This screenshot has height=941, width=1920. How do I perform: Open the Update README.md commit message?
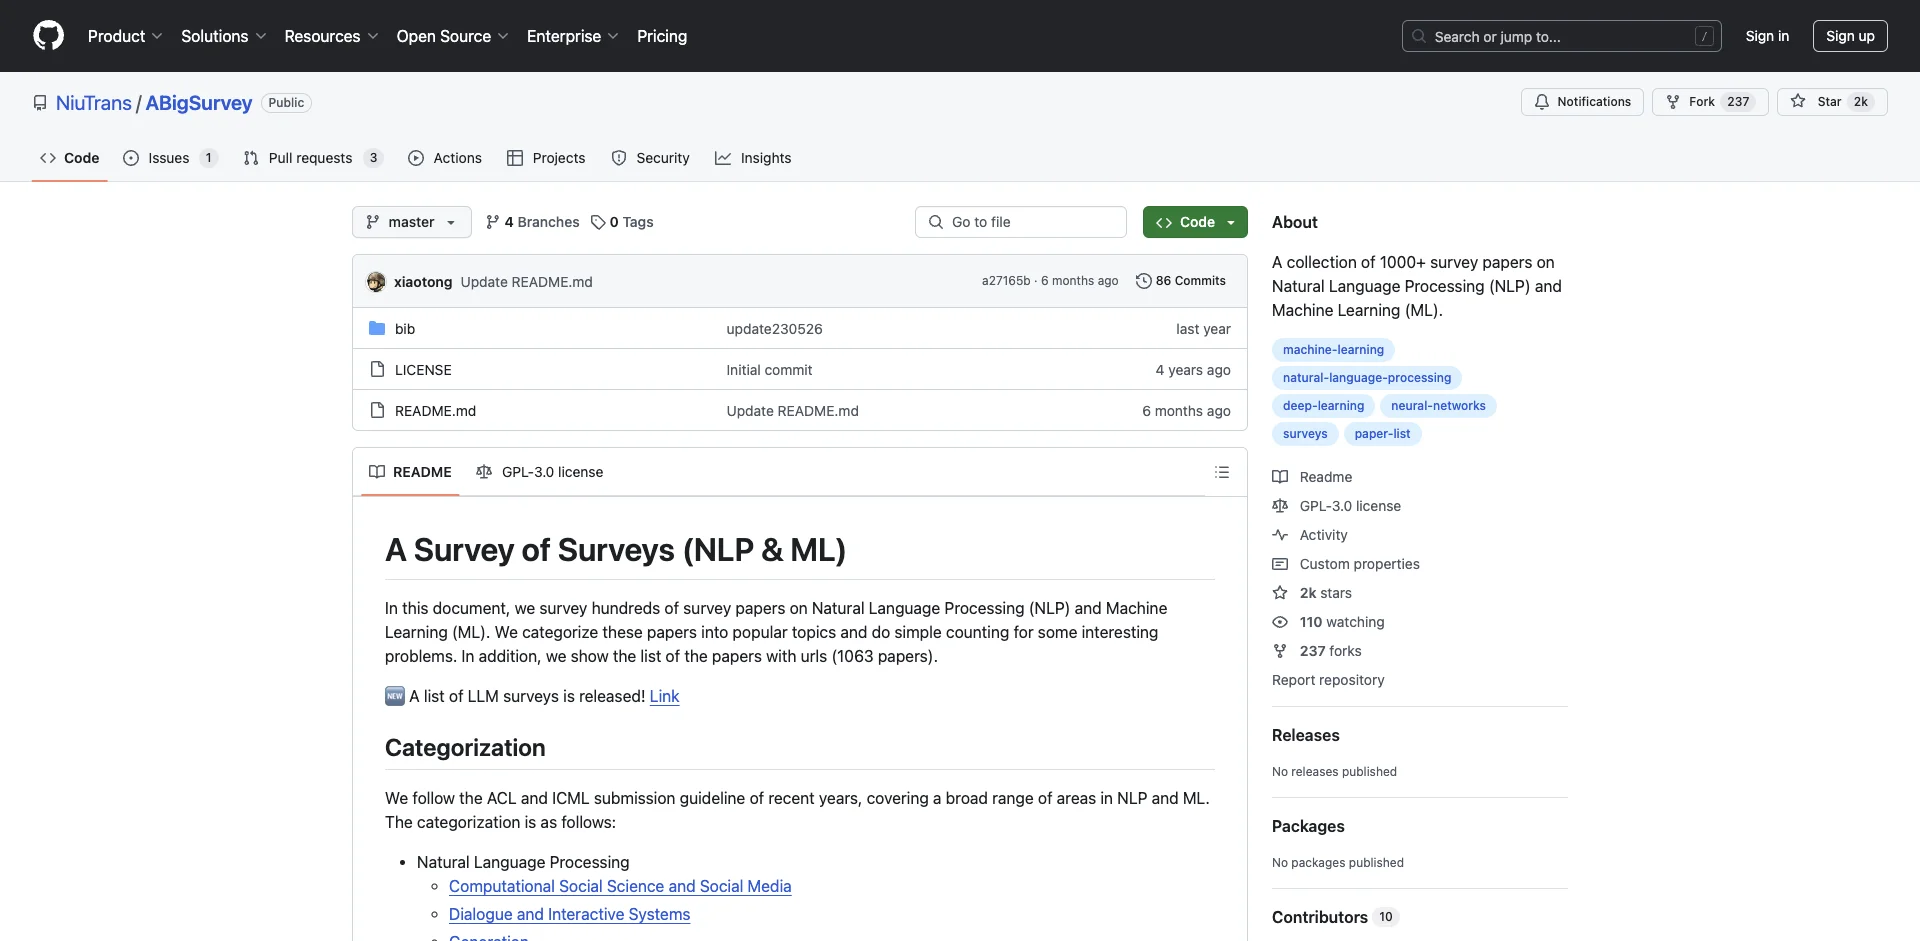pos(527,282)
